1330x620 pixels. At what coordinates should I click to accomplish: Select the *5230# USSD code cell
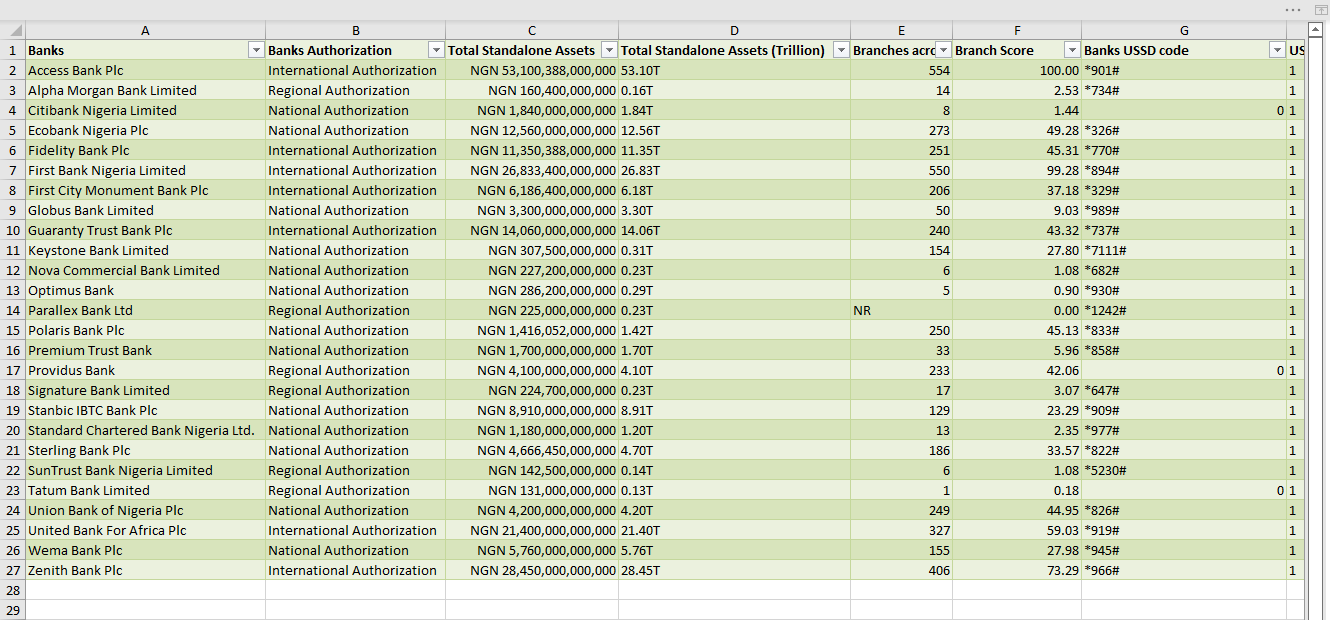point(1184,470)
